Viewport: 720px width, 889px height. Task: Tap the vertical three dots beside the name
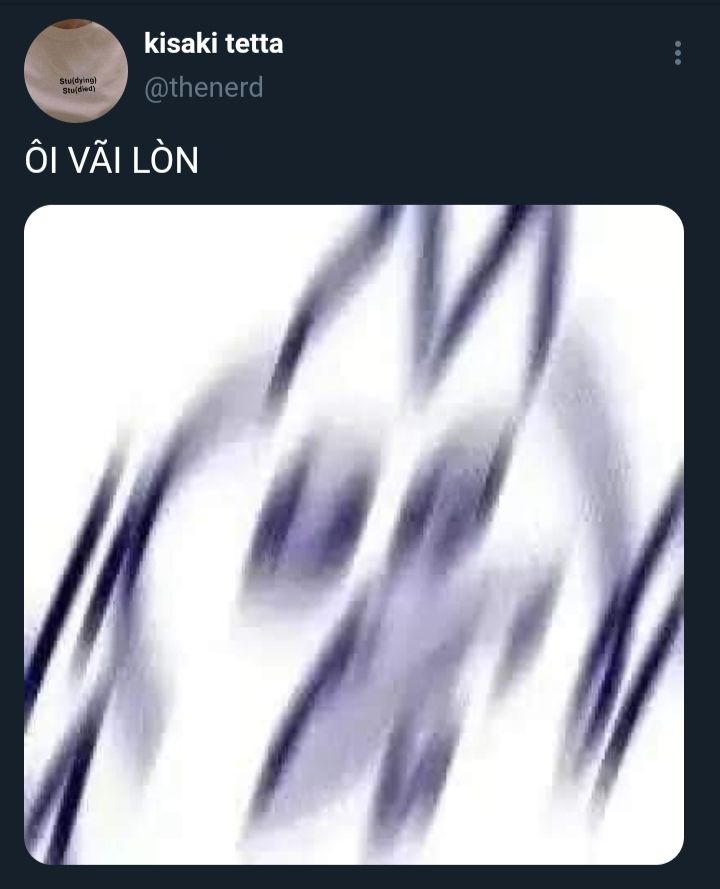tap(678, 53)
